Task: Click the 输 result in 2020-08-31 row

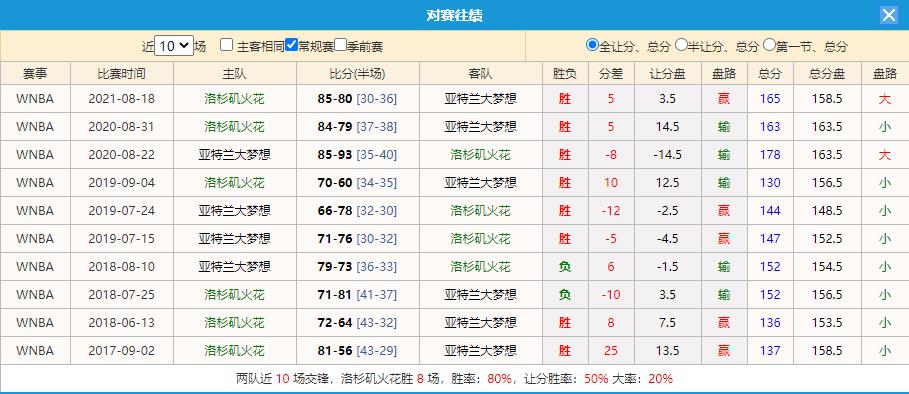Action: tap(724, 127)
